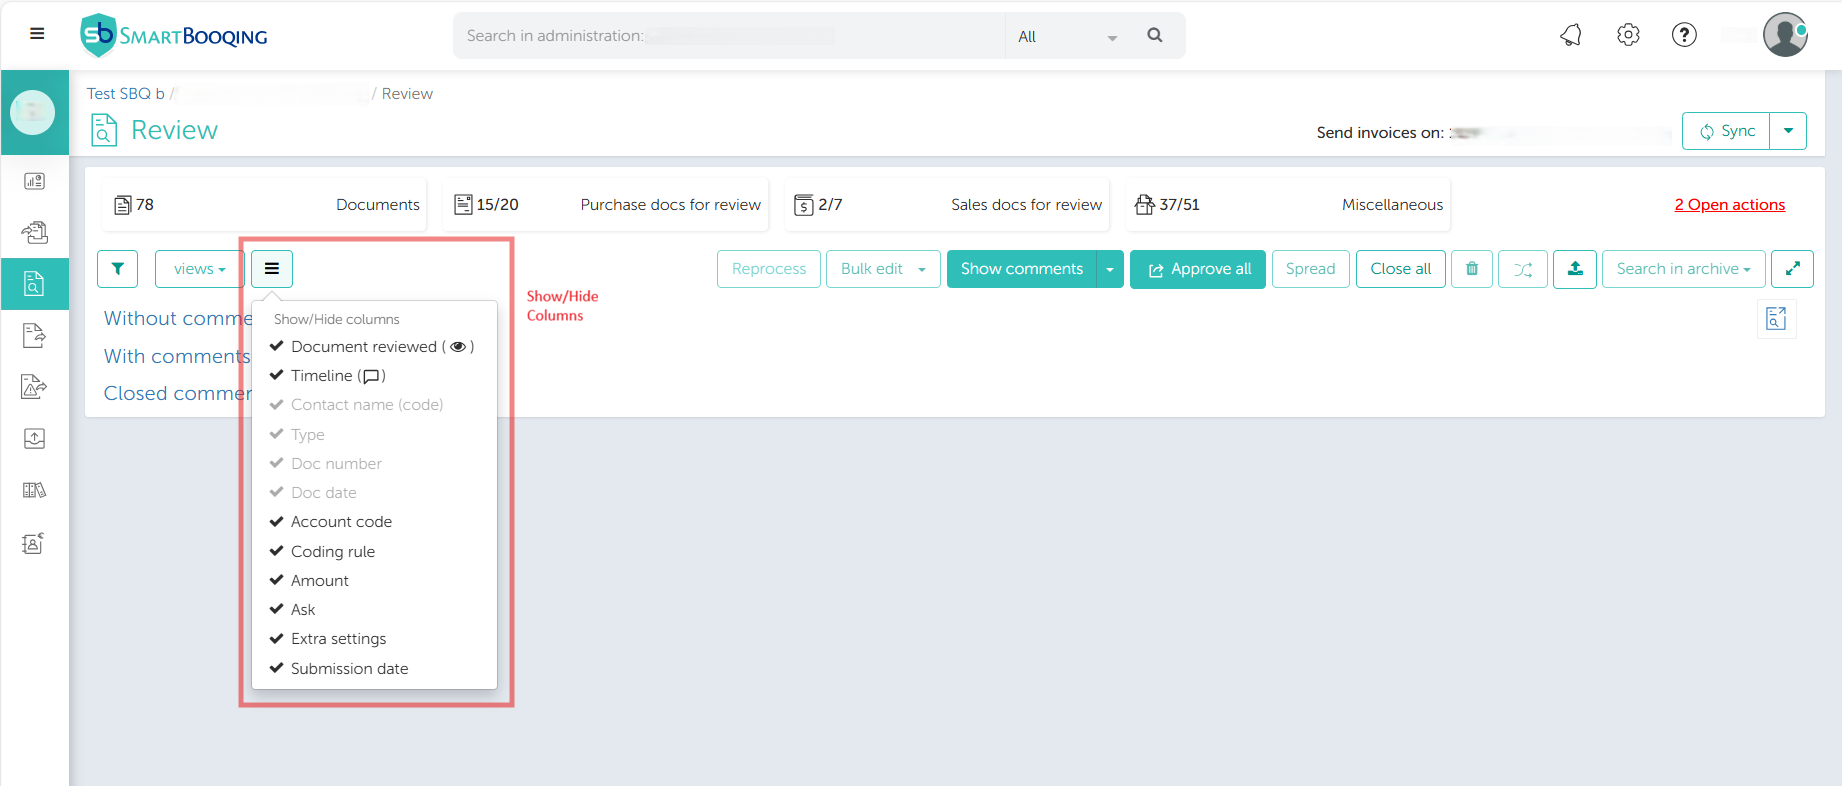The height and width of the screenshot is (786, 1842).
Task: Expand table to fullscreen
Action: pyautogui.click(x=1792, y=269)
